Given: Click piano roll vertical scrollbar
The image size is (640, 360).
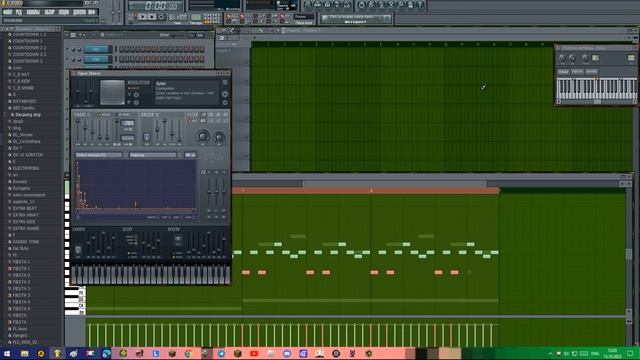Looking at the screenshot, I should click(x=629, y=253).
